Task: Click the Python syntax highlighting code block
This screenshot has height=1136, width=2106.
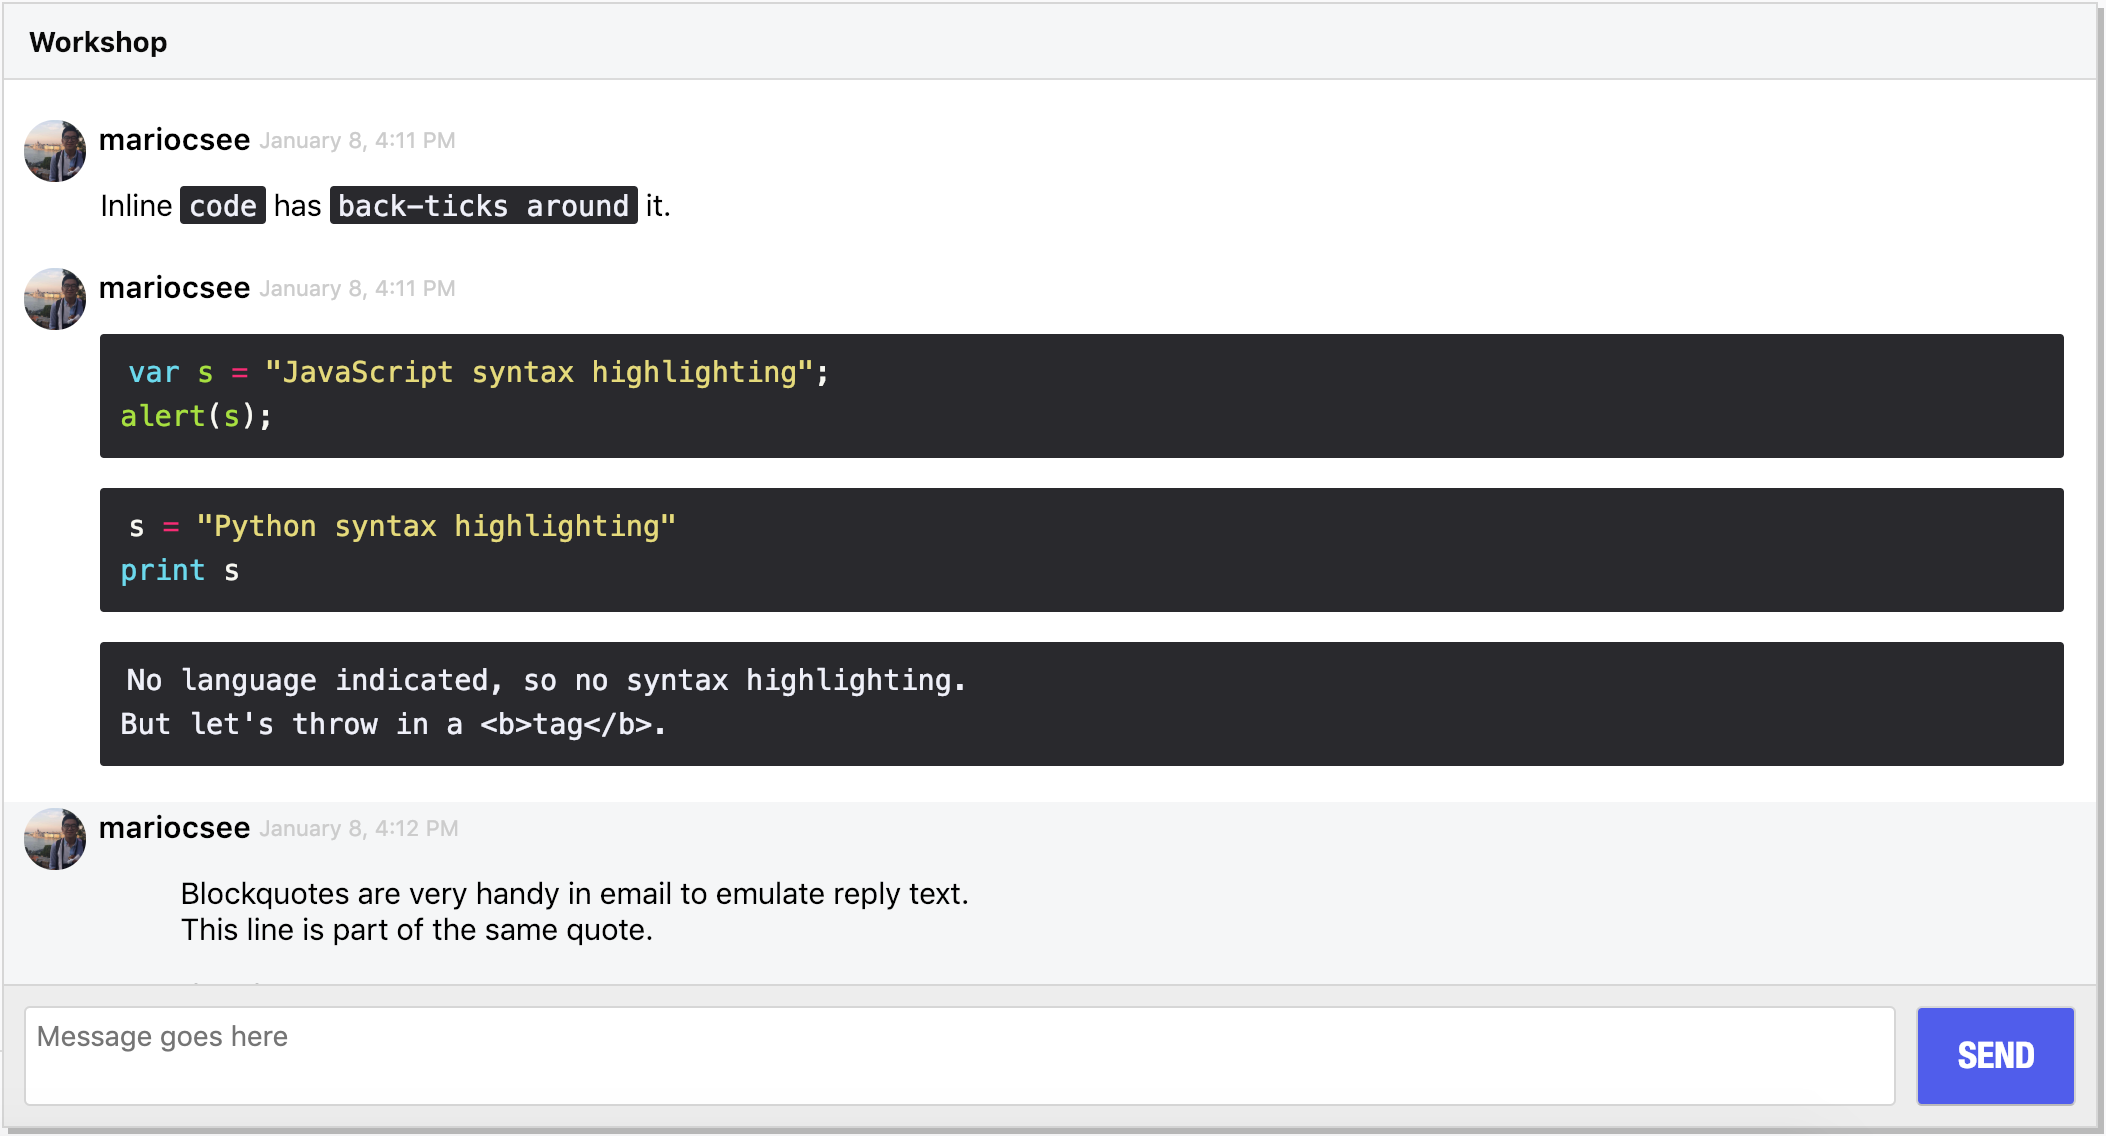Action: 1081,550
